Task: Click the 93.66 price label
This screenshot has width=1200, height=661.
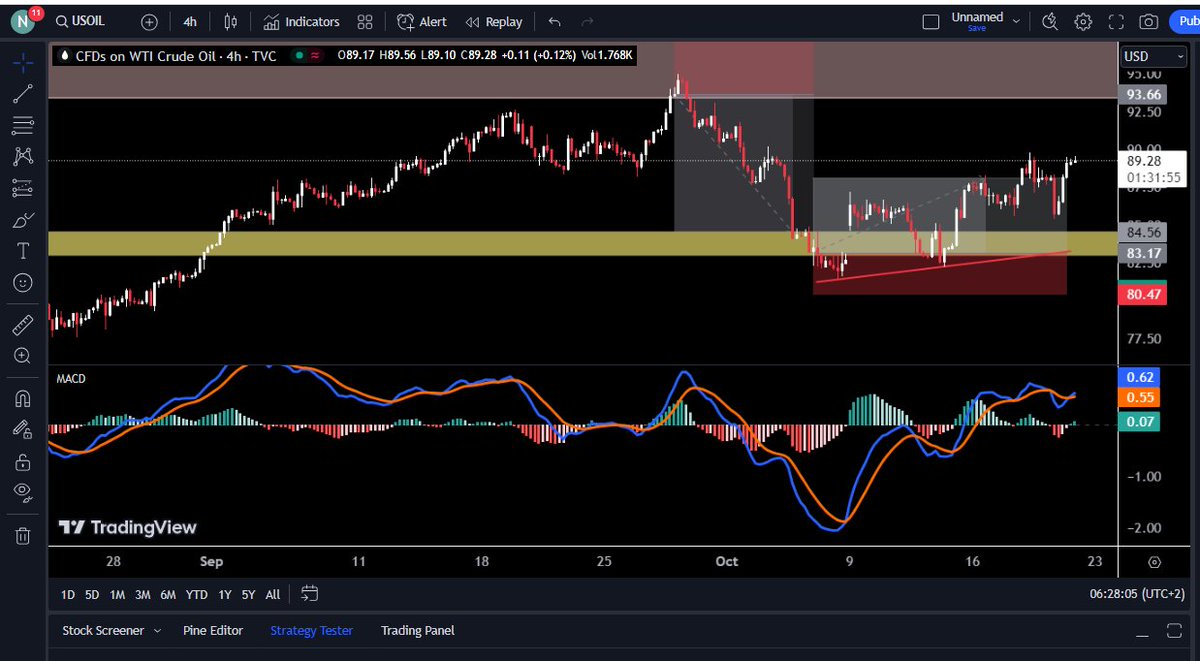Action: click(1143, 94)
